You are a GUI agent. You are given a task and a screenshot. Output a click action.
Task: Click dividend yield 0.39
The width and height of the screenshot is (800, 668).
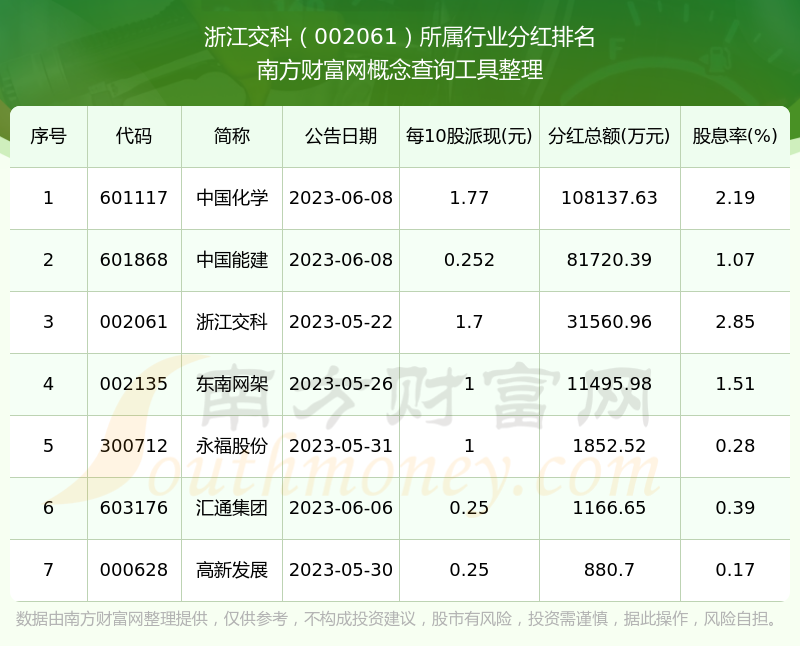coord(735,508)
